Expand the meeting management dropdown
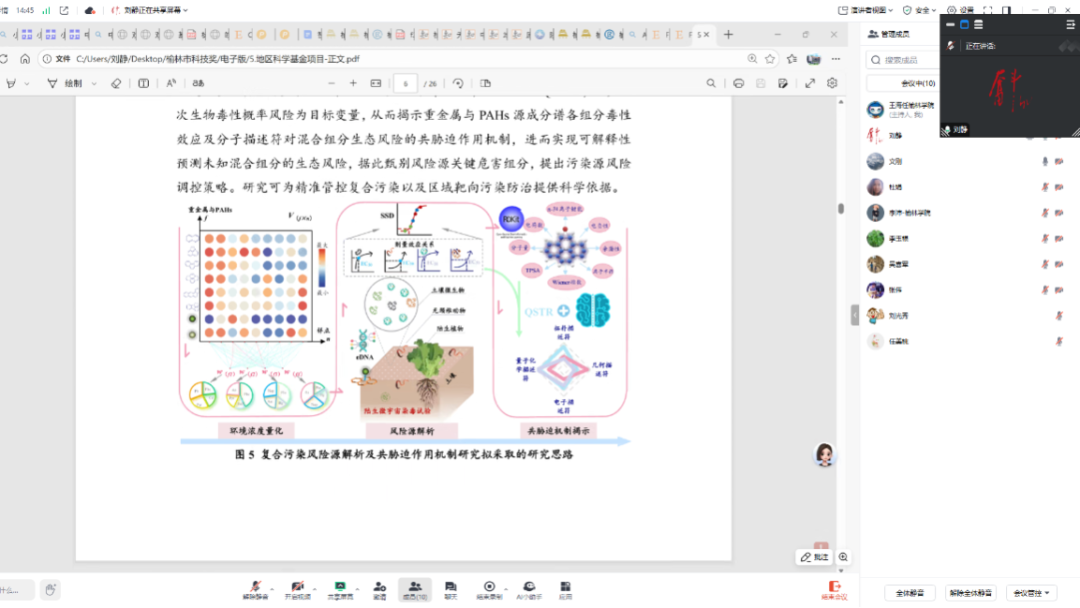The image size is (1080, 608). pyautogui.click(x=1030, y=593)
